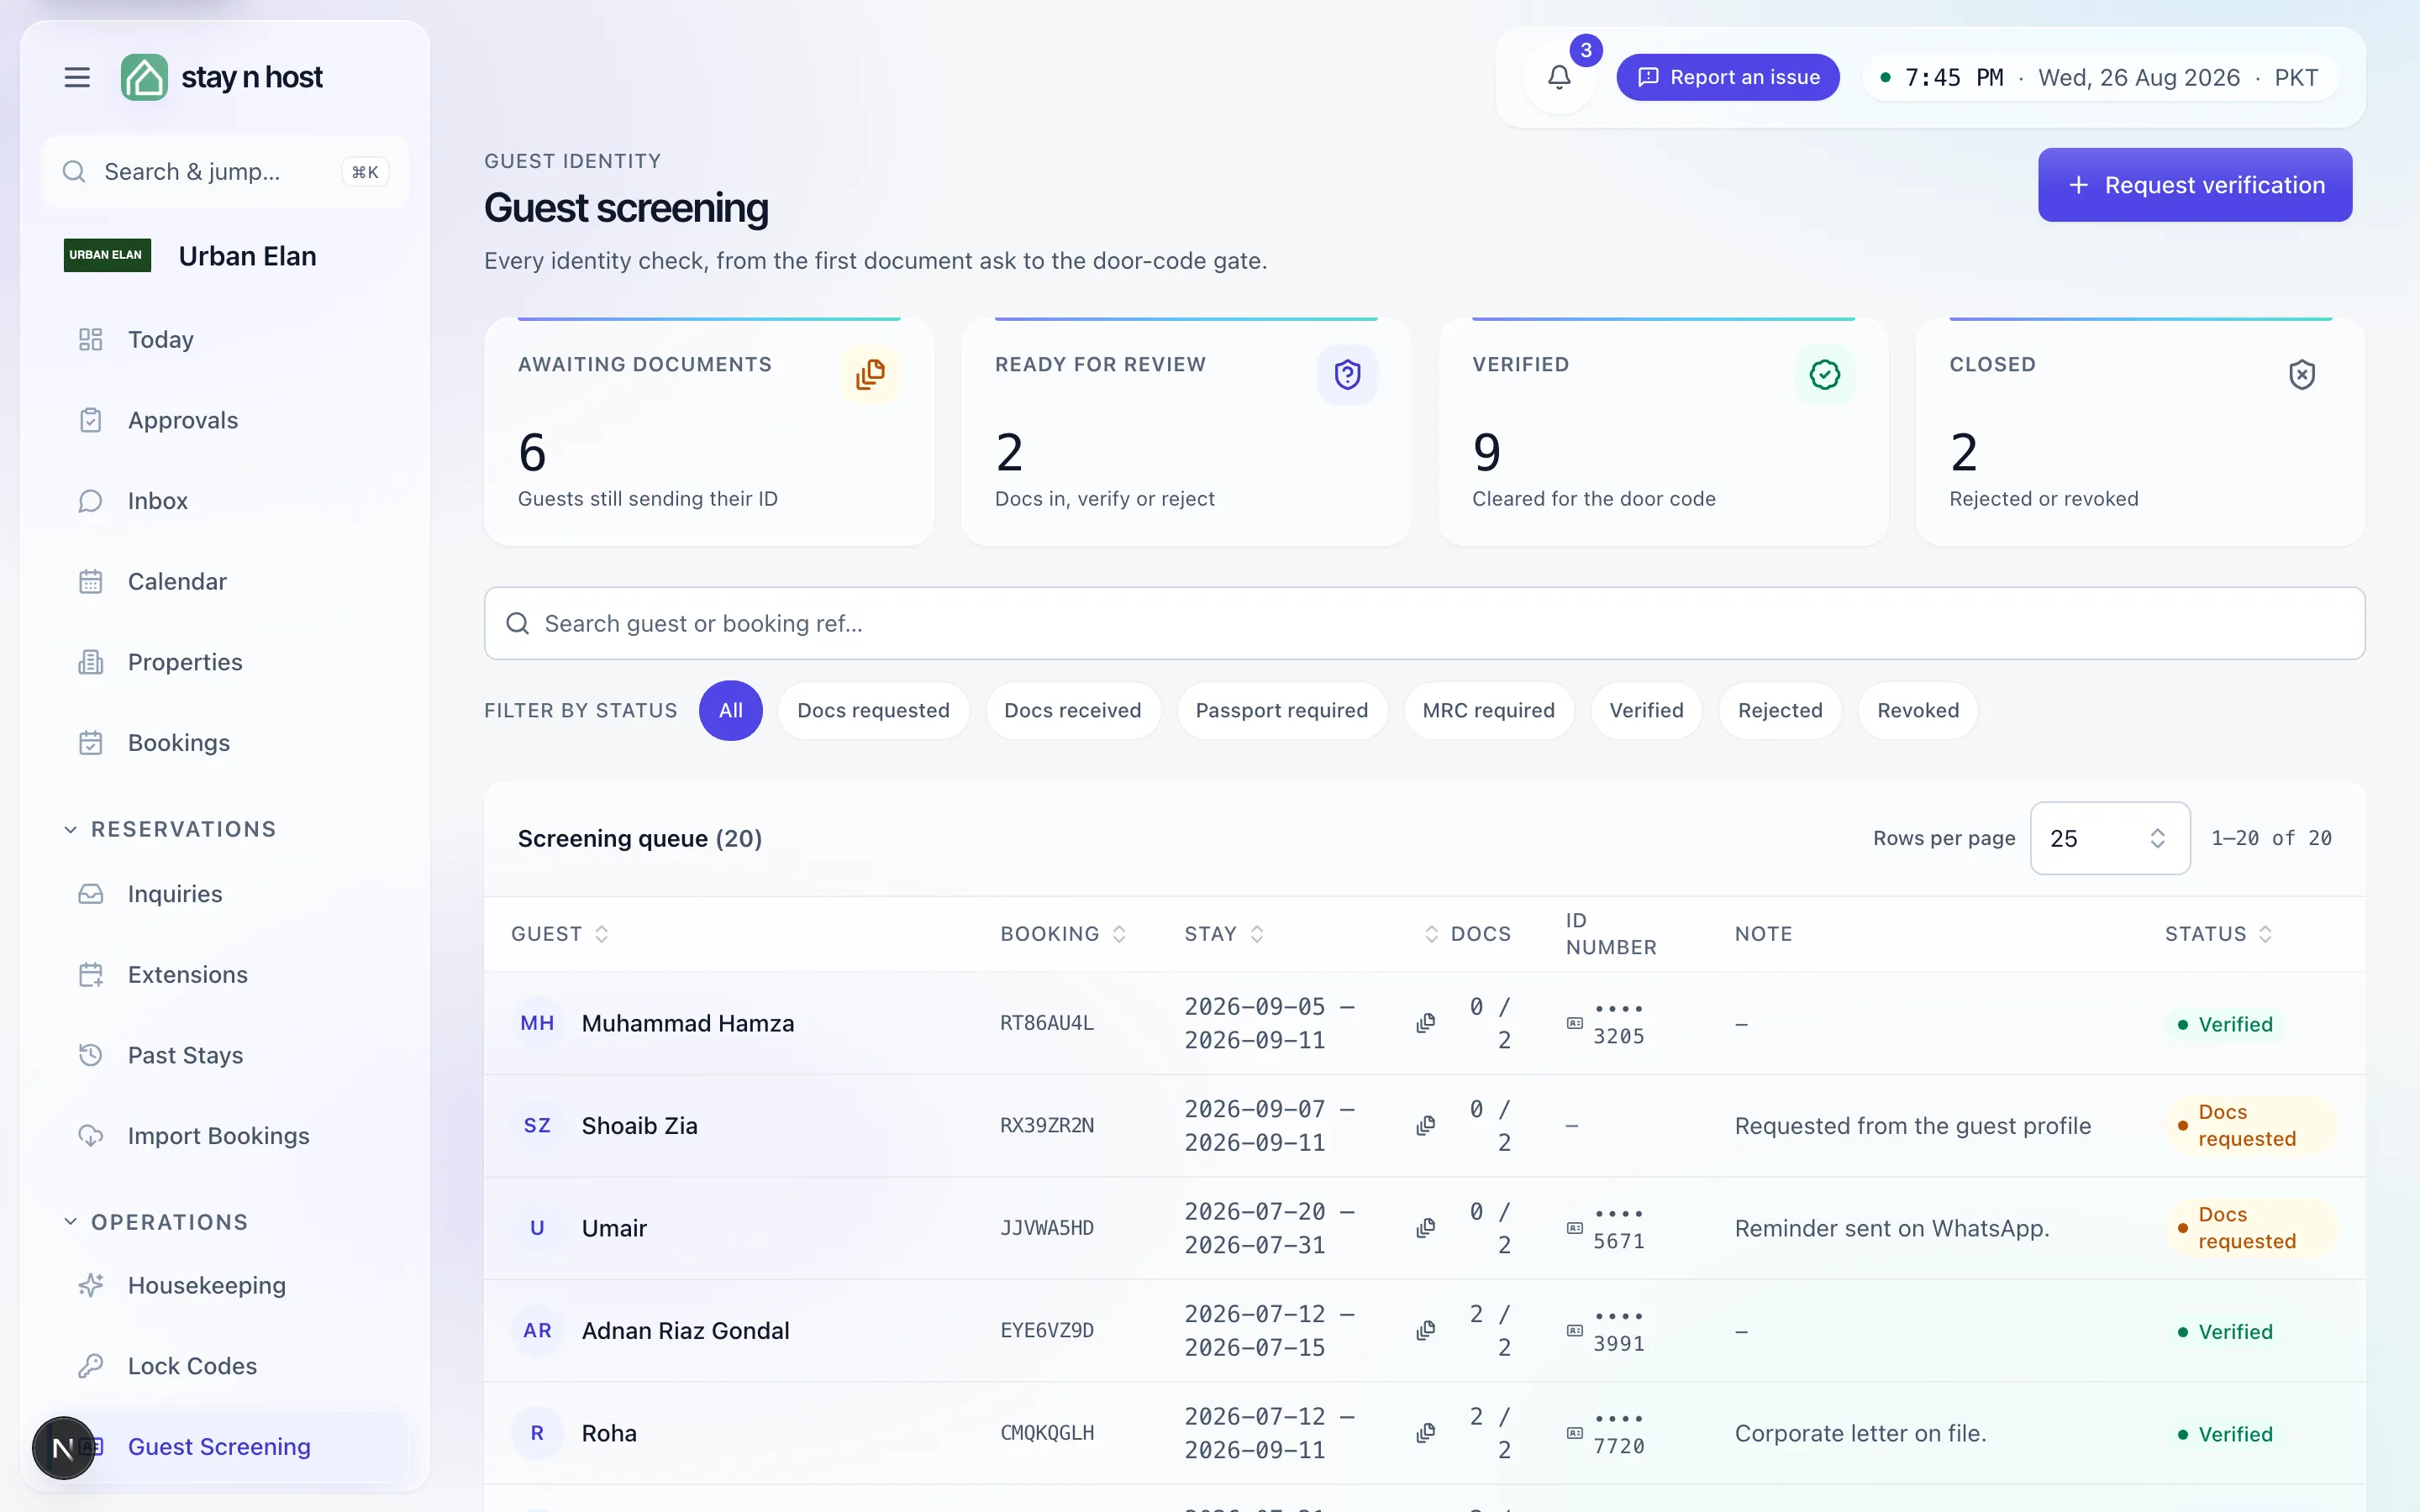Click the Awaiting Documents card icon
This screenshot has width=2420, height=1512.
click(870, 375)
